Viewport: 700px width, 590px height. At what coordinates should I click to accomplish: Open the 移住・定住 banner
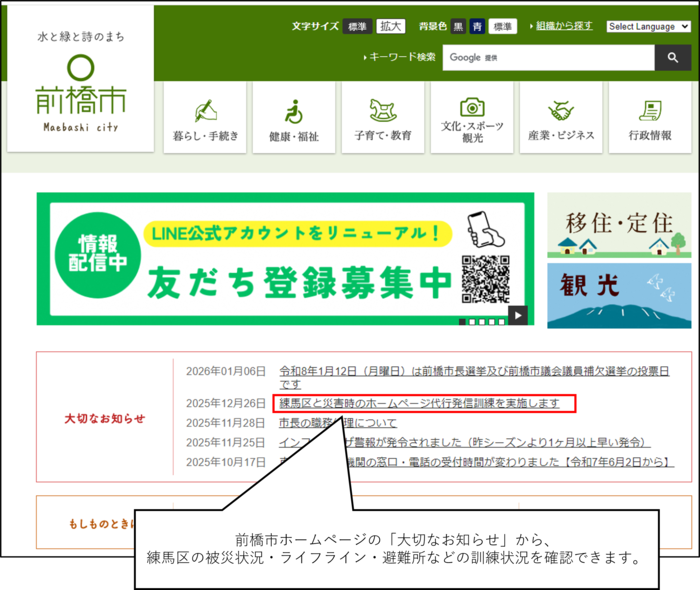[619, 225]
